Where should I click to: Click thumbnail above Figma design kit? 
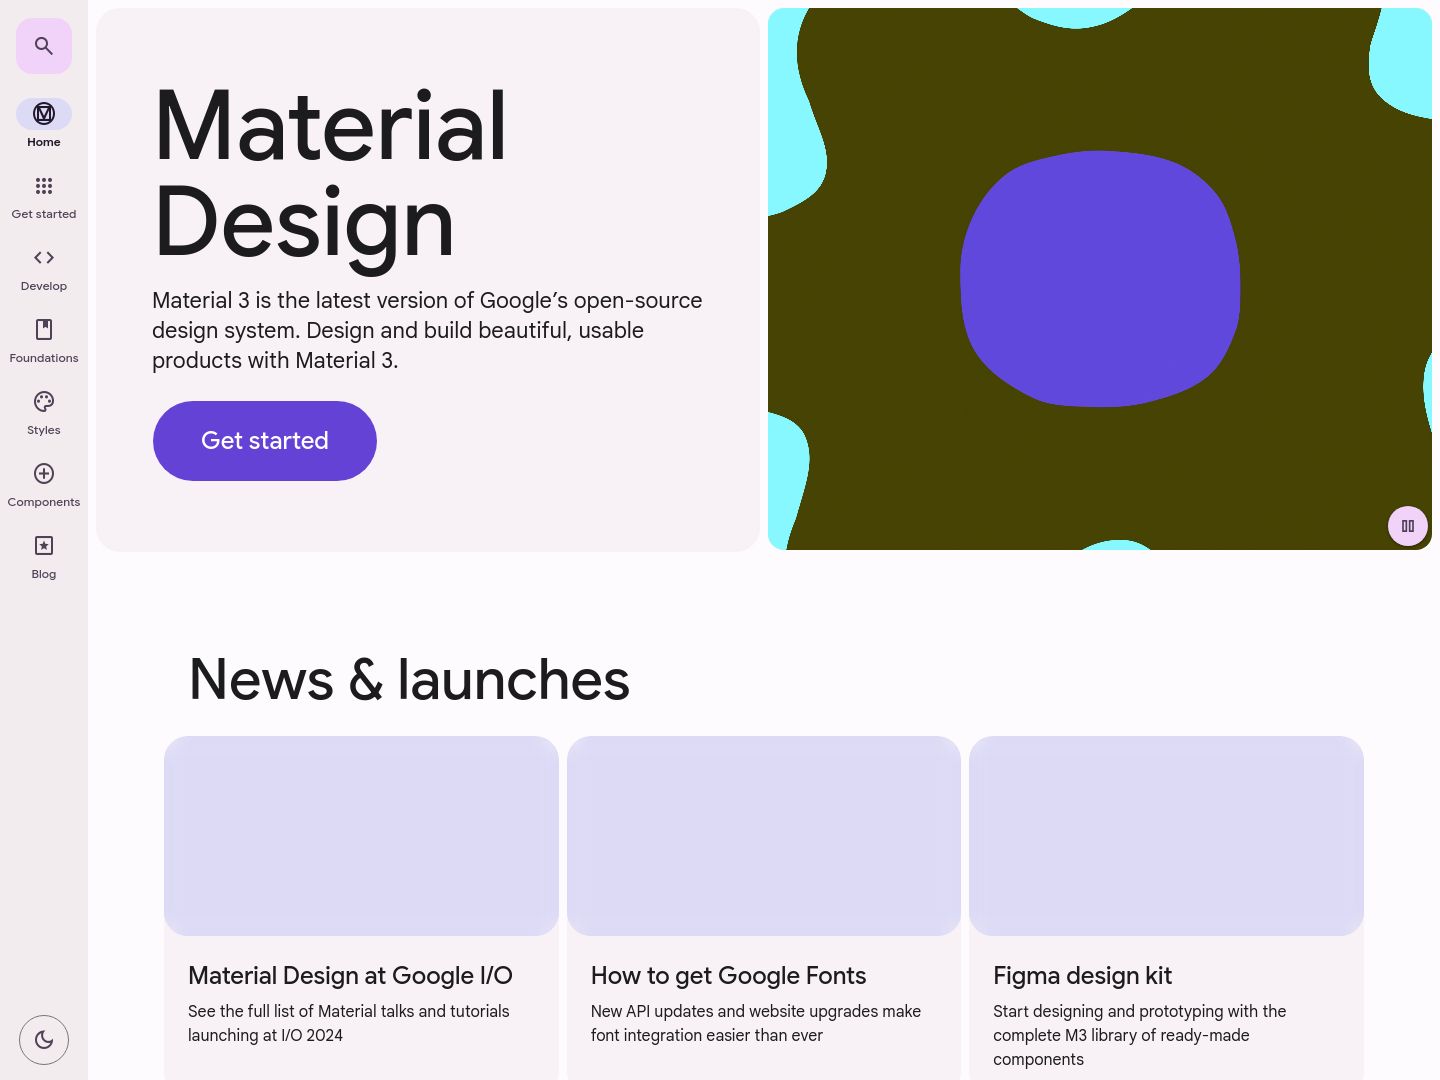pos(1166,836)
